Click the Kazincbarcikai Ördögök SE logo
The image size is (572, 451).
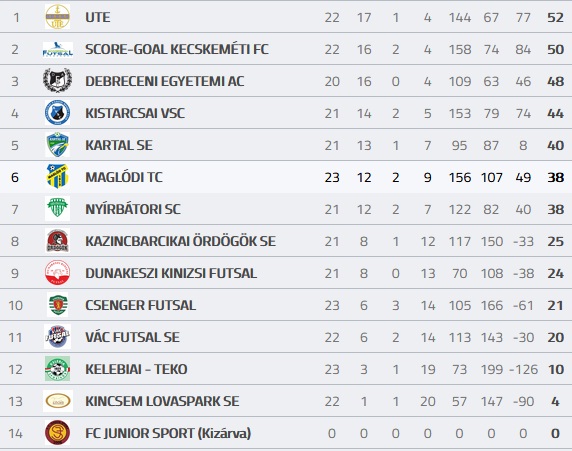(x=57, y=240)
